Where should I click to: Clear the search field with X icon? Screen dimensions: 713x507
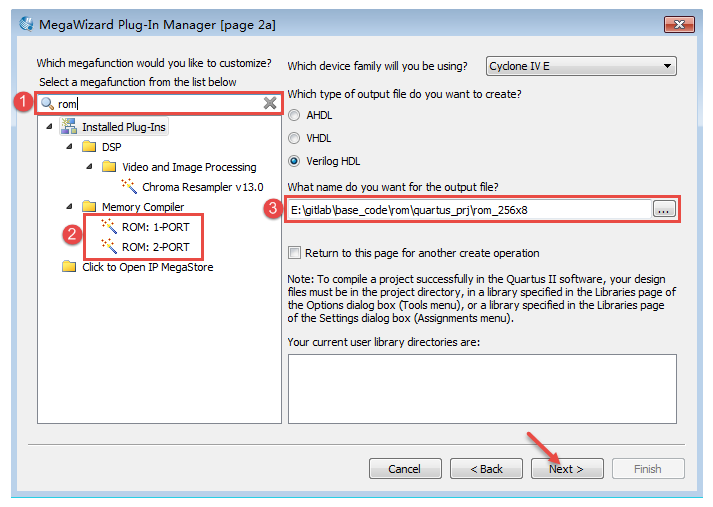pyautogui.click(x=270, y=103)
